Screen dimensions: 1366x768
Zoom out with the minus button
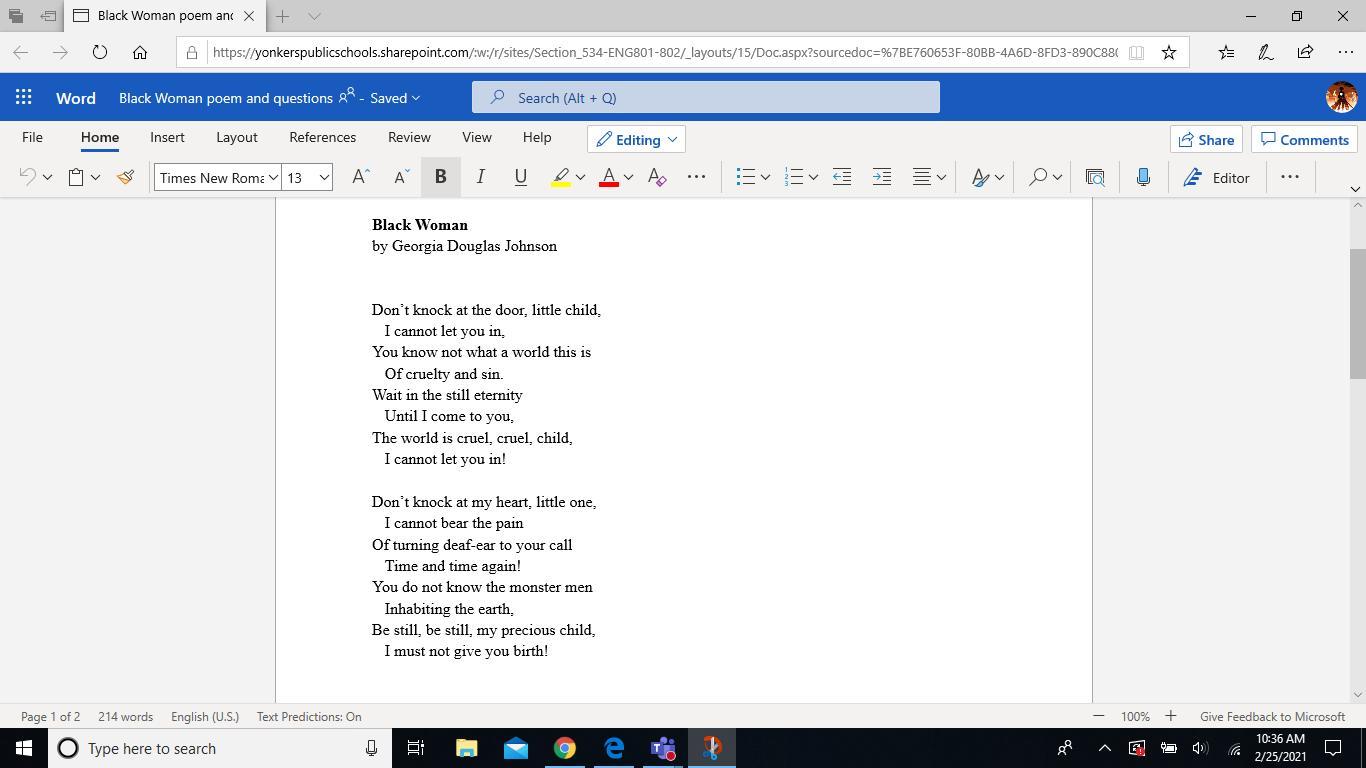click(1098, 716)
